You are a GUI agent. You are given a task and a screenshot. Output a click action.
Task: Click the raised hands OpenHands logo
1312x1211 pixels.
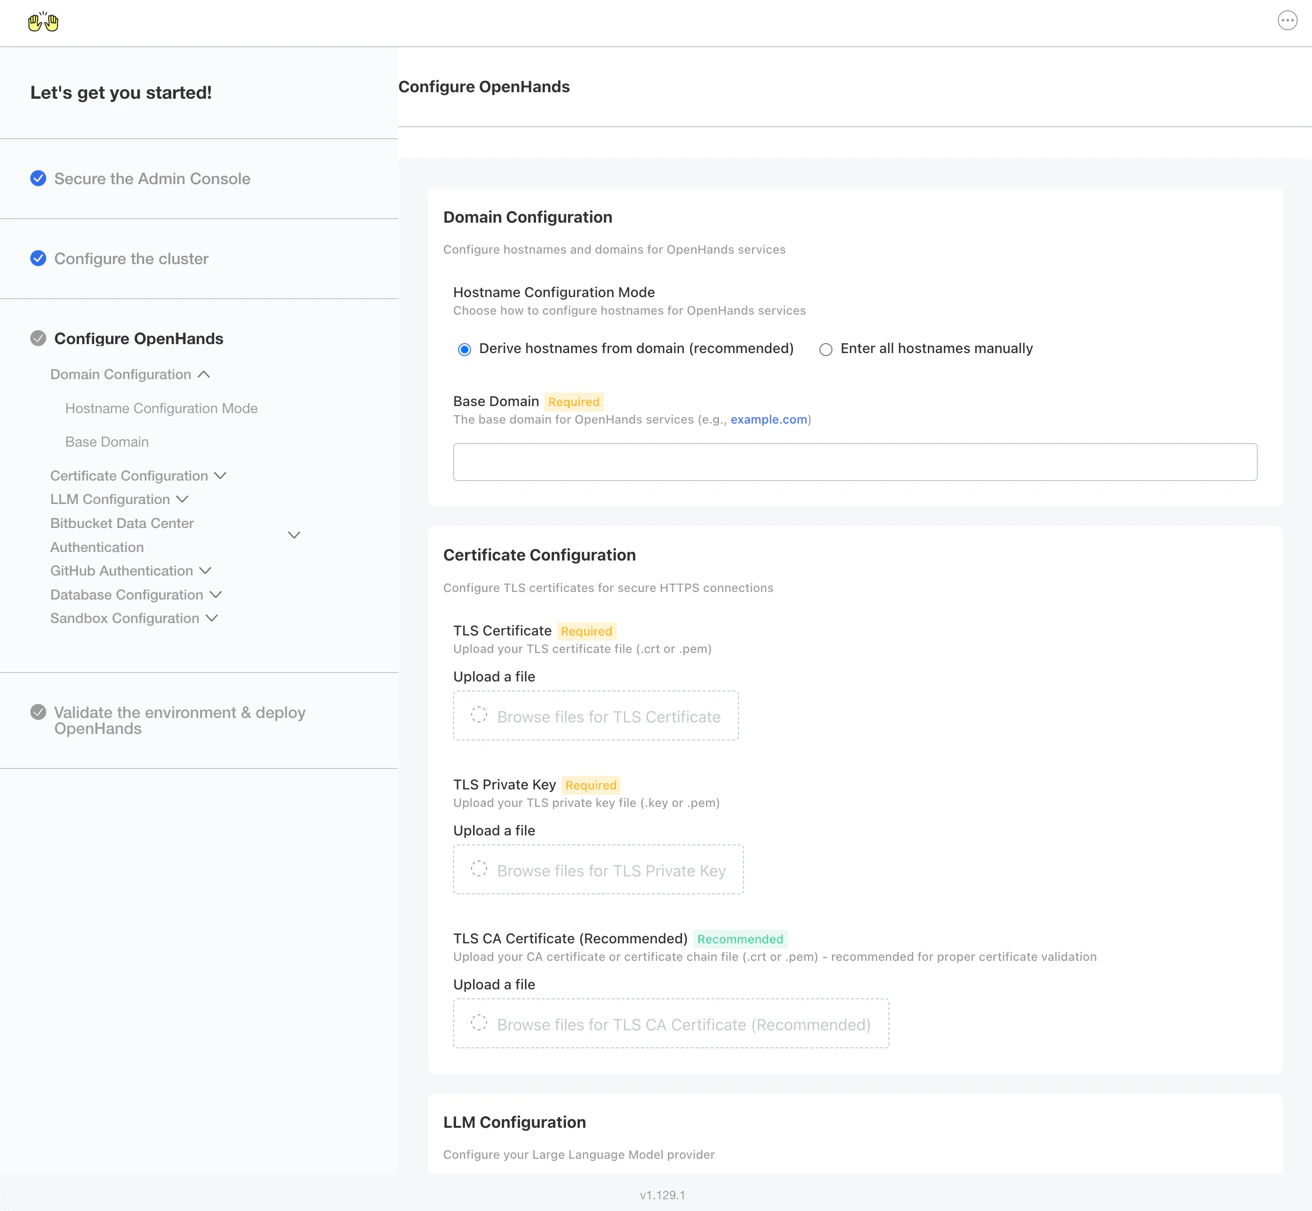tap(42, 21)
